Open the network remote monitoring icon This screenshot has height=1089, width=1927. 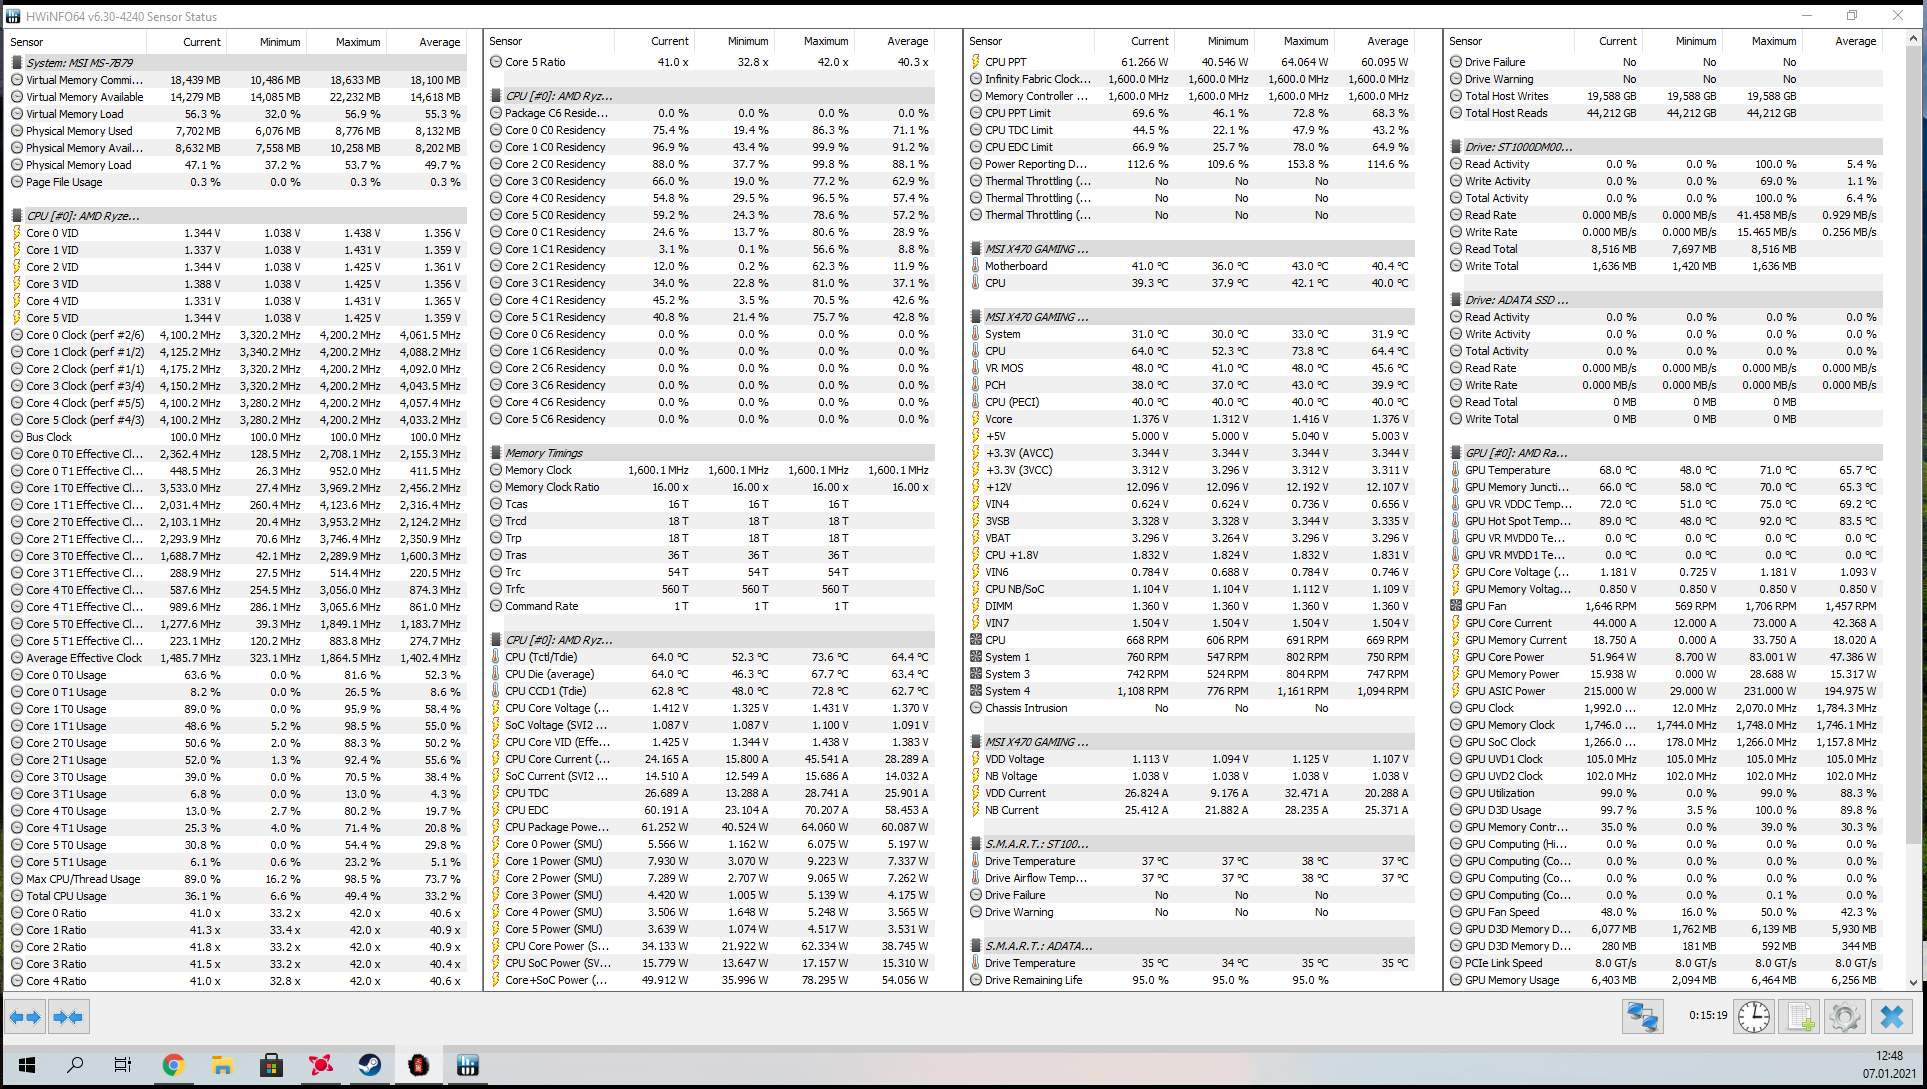coord(1642,1017)
